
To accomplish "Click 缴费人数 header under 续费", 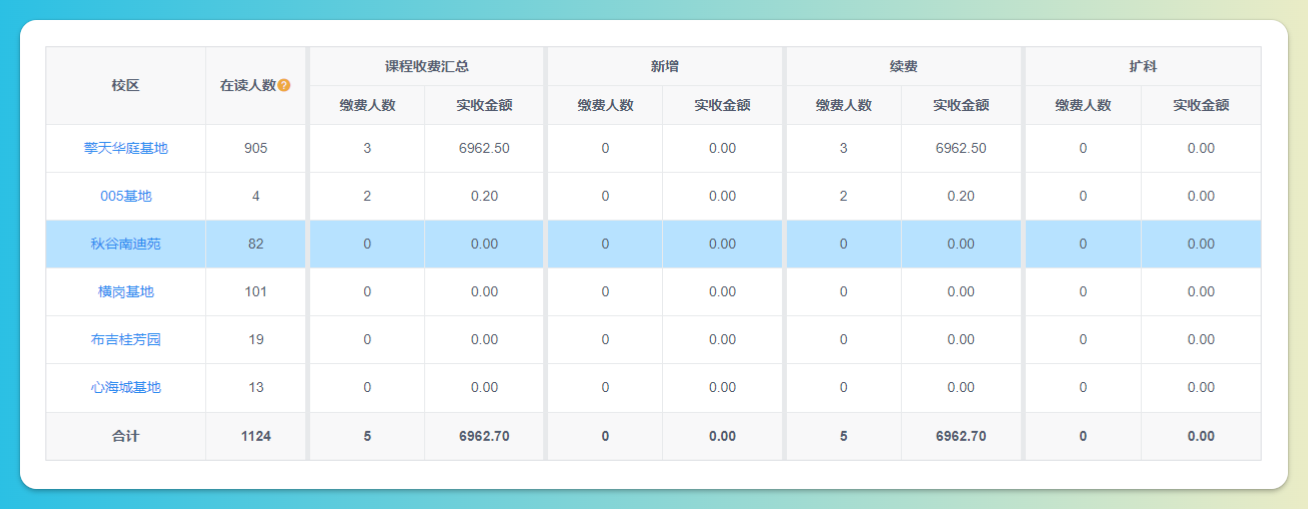I will click(844, 105).
